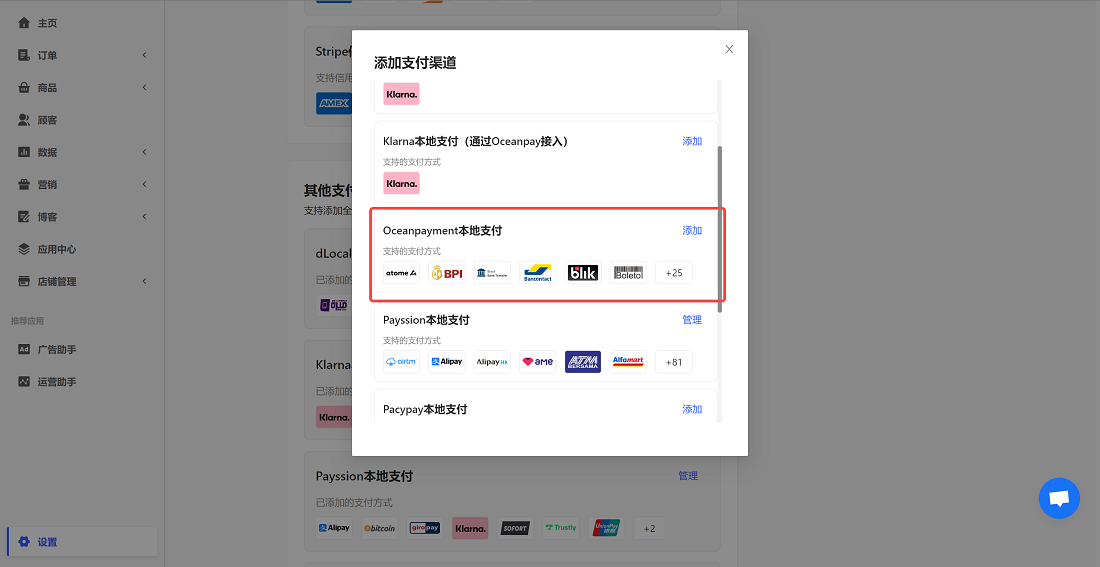This screenshot has width=1100, height=567.
Task: Click the Atome payment logo
Action: tap(401, 273)
